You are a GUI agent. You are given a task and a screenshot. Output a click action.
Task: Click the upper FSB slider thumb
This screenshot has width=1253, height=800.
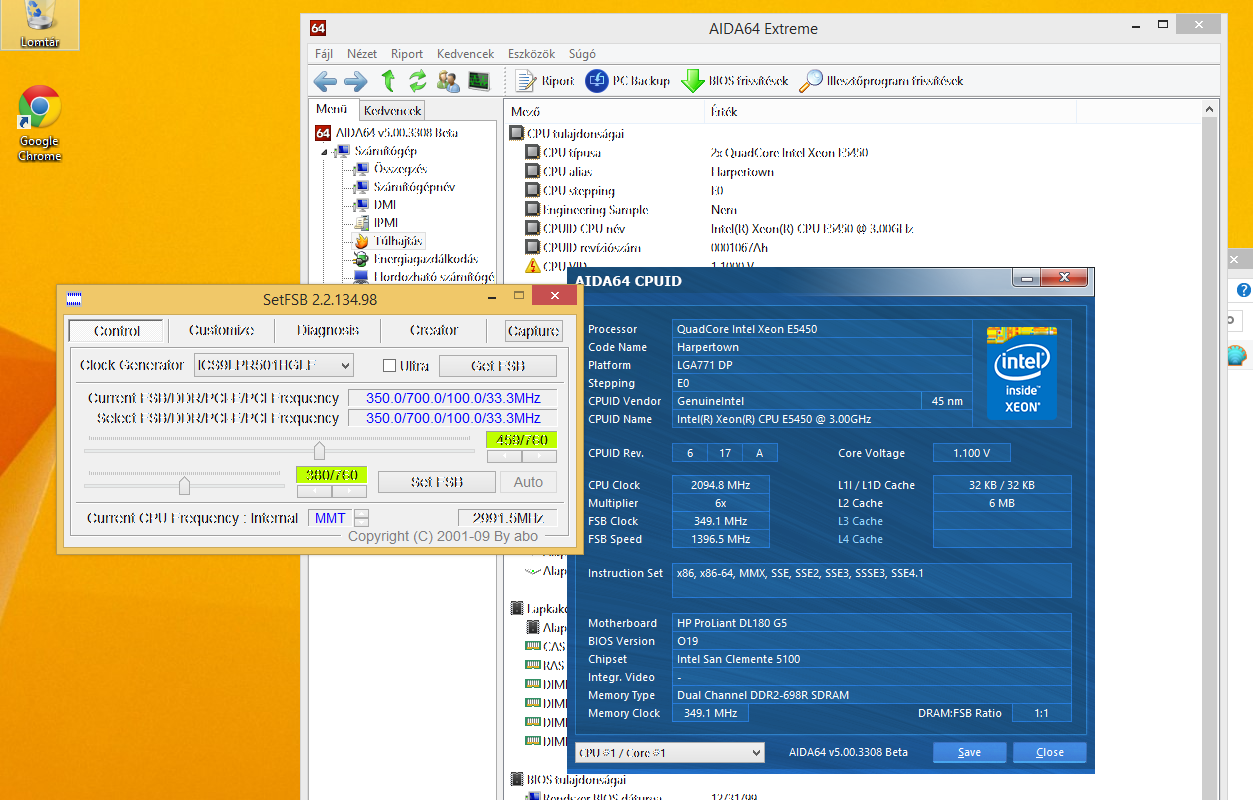coord(319,451)
